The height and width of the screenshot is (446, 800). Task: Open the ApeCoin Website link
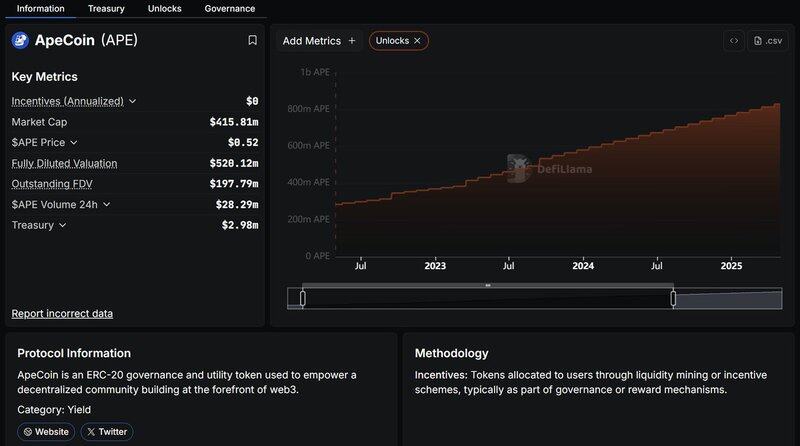click(x=46, y=432)
